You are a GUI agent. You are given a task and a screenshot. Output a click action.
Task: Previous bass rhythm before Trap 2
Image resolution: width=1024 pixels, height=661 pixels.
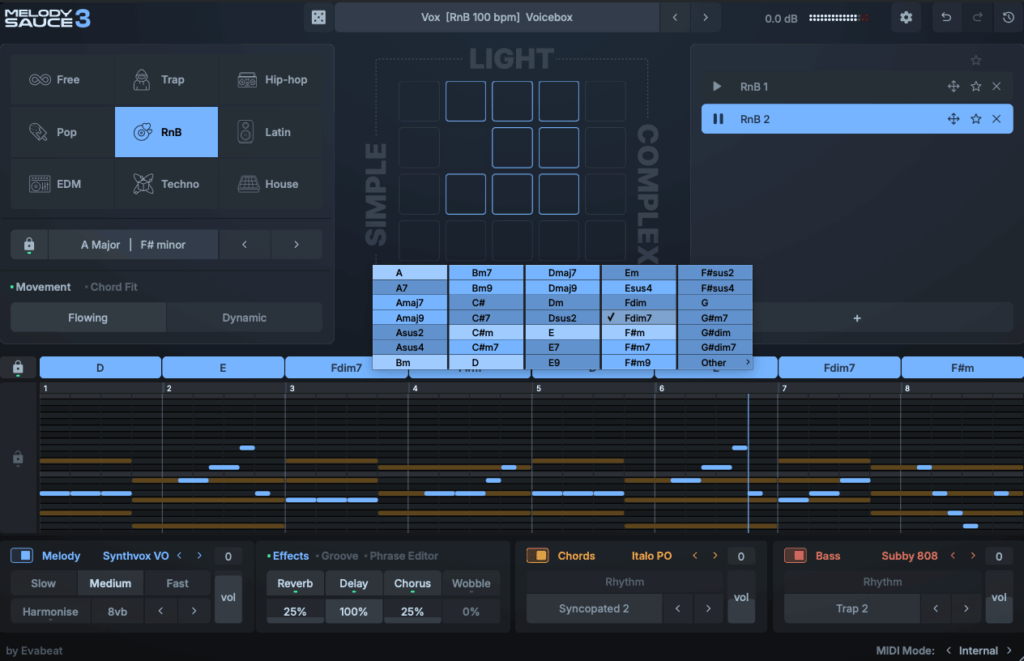click(x=935, y=609)
